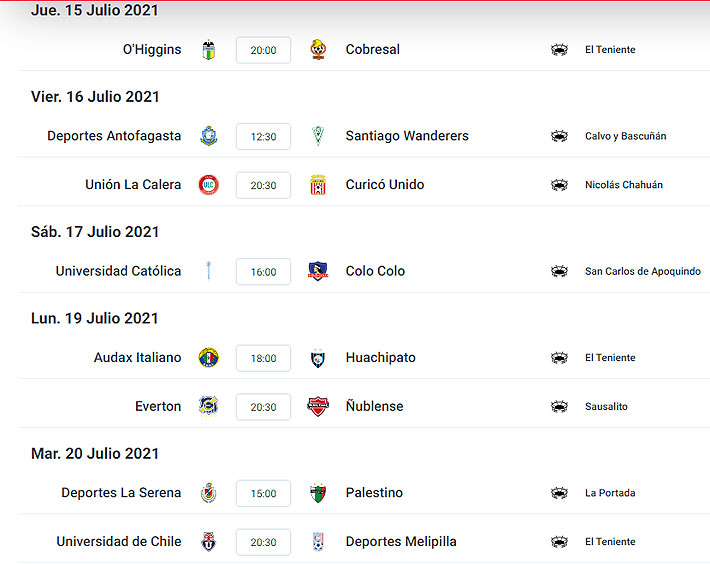
Task: Open the Colo Colo crest icon
Action: coord(318,271)
